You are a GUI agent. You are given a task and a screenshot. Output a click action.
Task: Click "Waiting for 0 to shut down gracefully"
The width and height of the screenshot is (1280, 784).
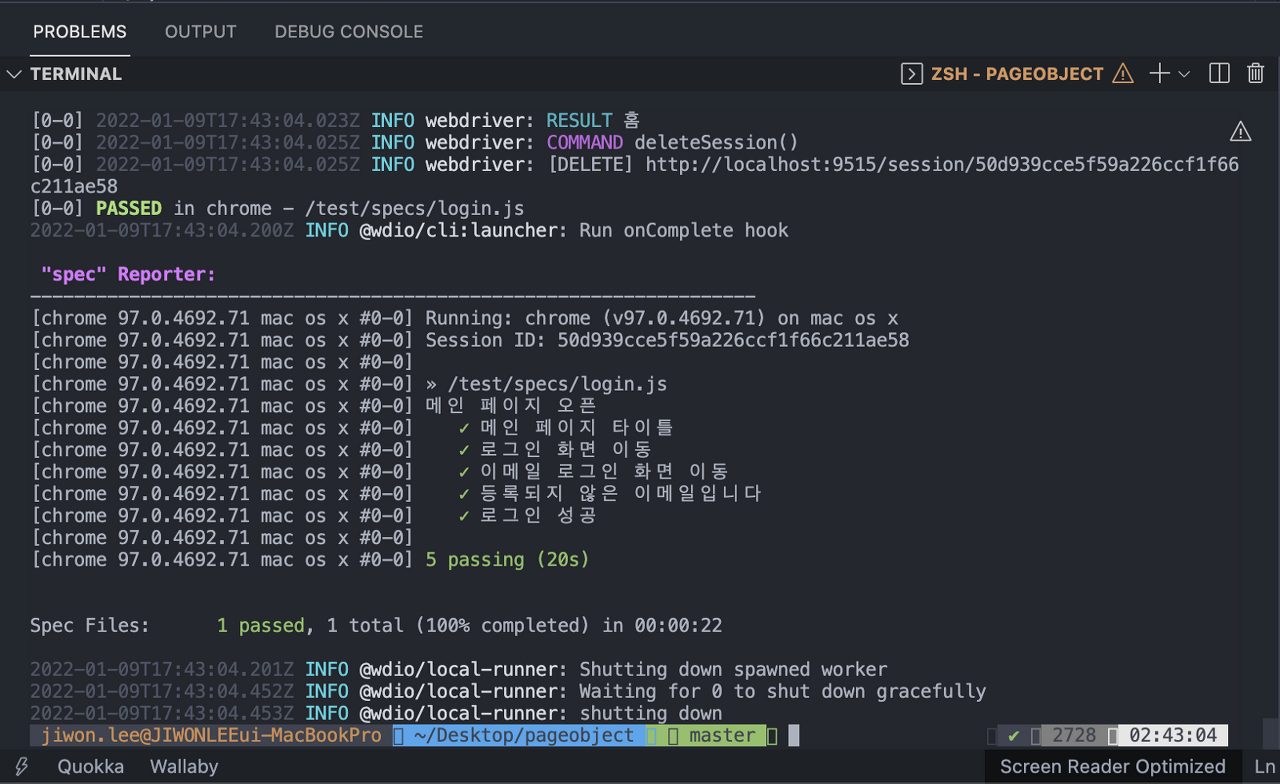[783, 692]
